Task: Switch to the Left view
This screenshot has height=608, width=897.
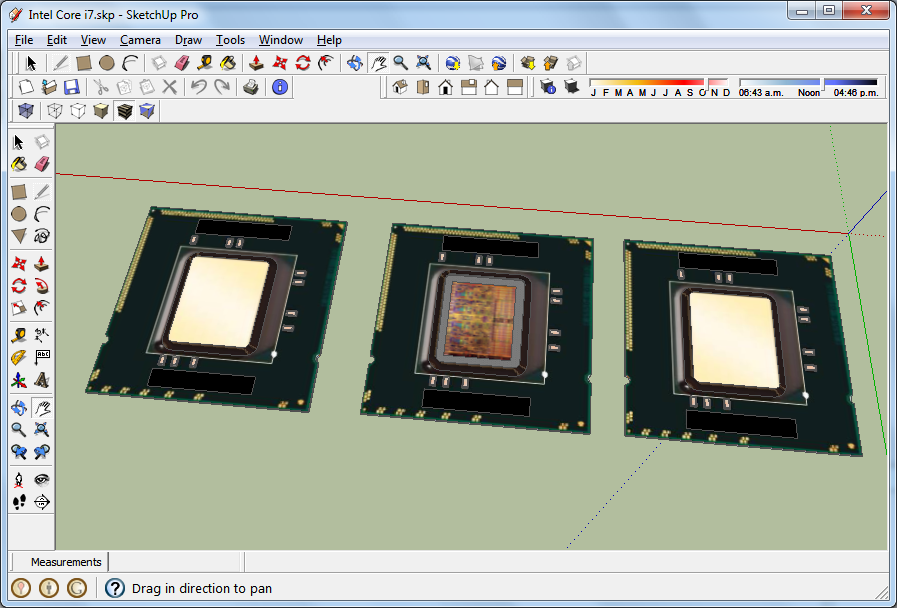Action: pos(515,87)
